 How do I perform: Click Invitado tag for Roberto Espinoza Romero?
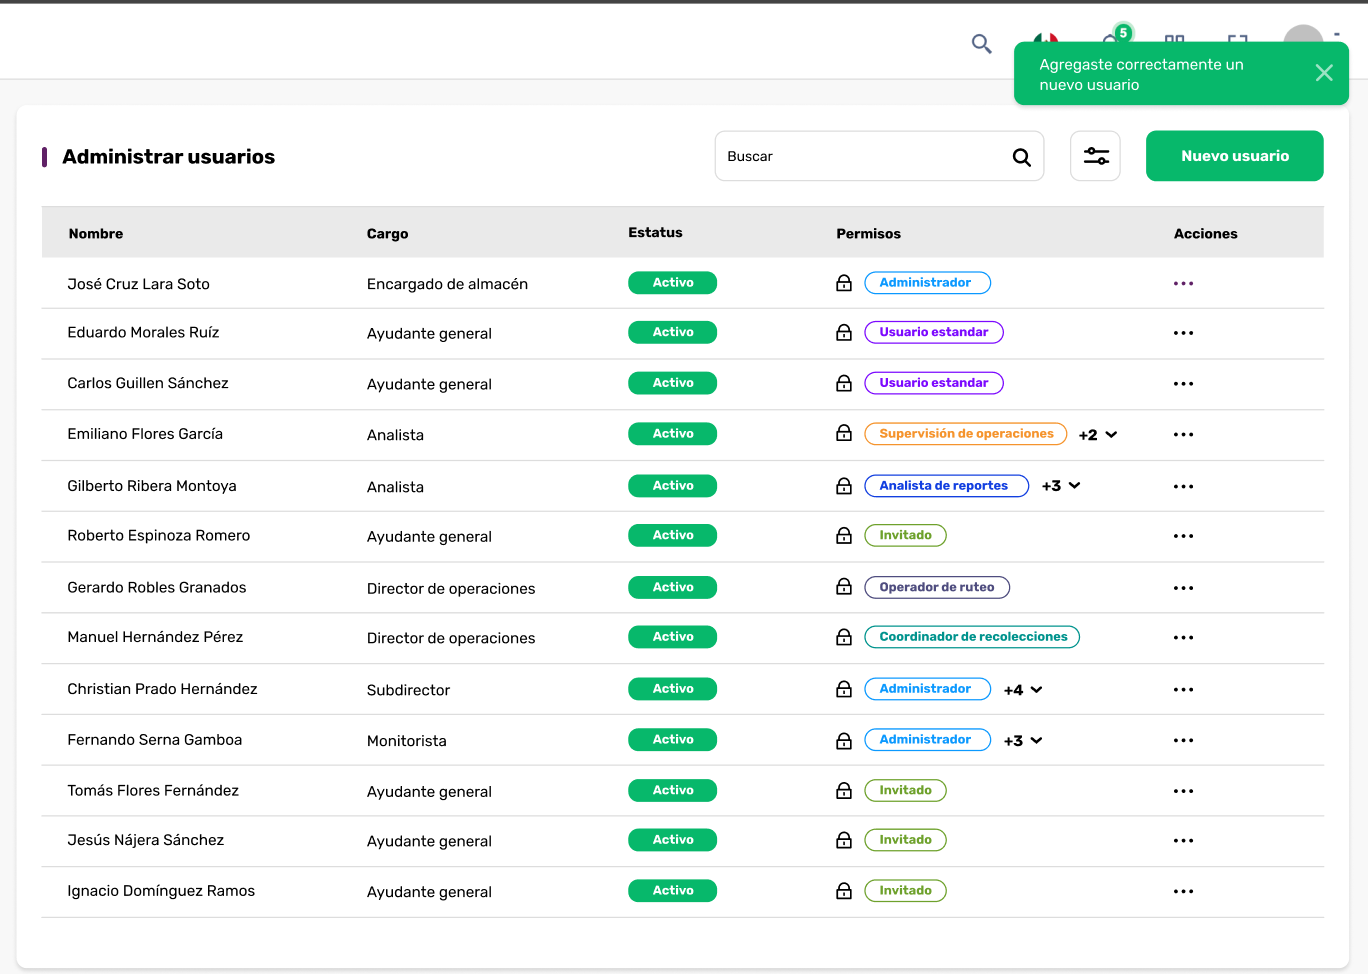(905, 535)
